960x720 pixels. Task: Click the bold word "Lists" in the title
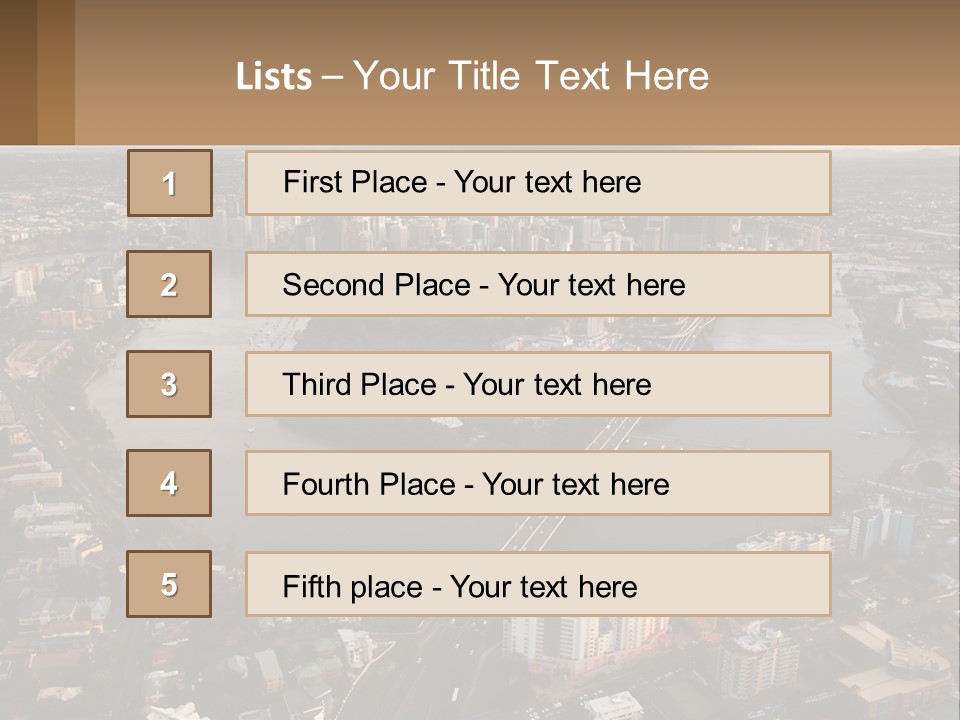pos(274,77)
